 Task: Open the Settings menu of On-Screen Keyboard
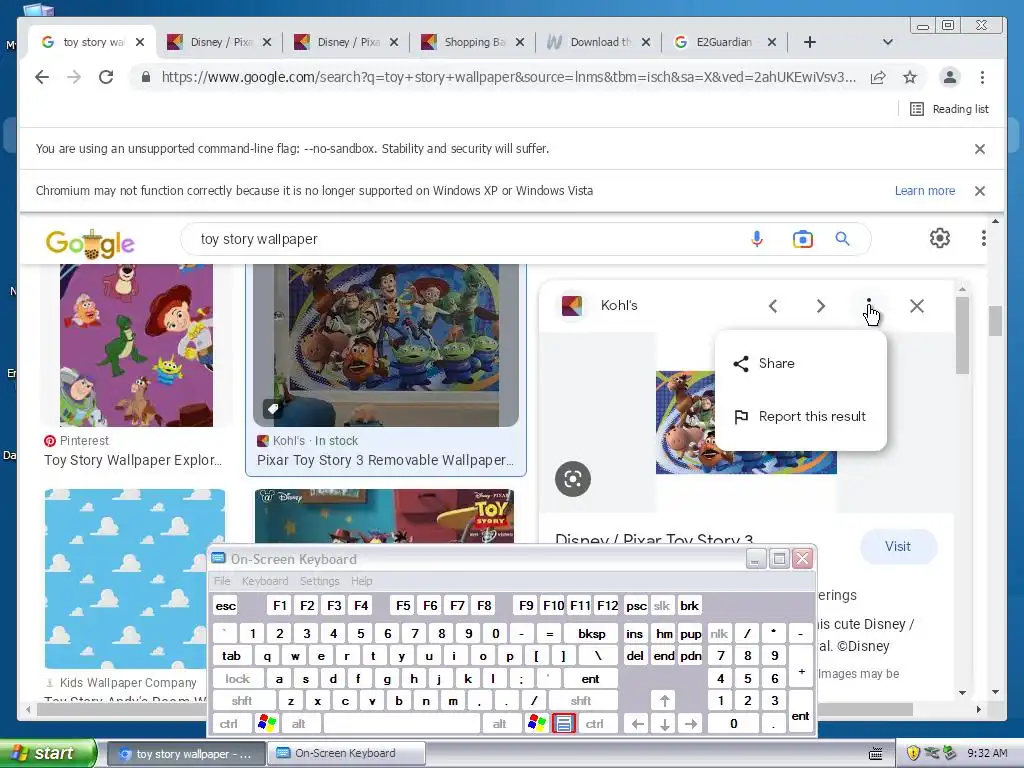319,581
